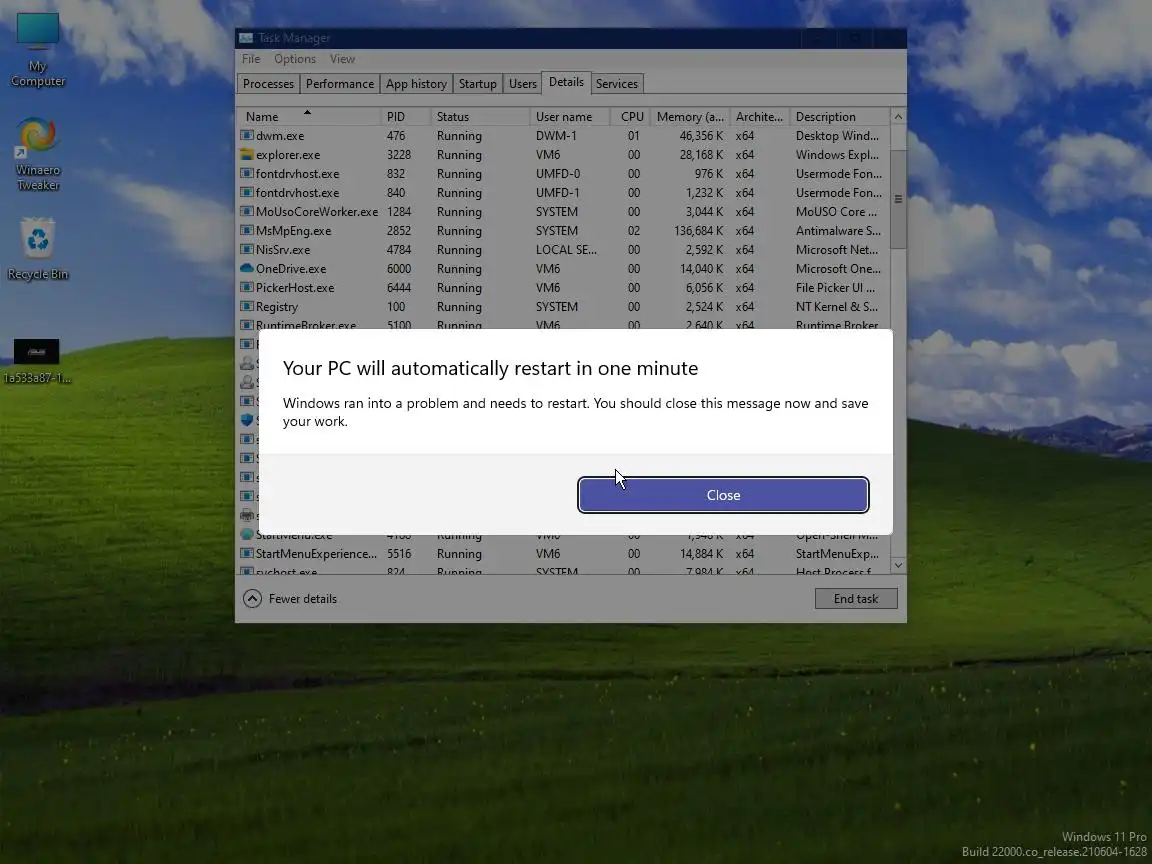Select the 1a533a87 desktop file icon
The image size is (1152, 864).
(x=37, y=361)
